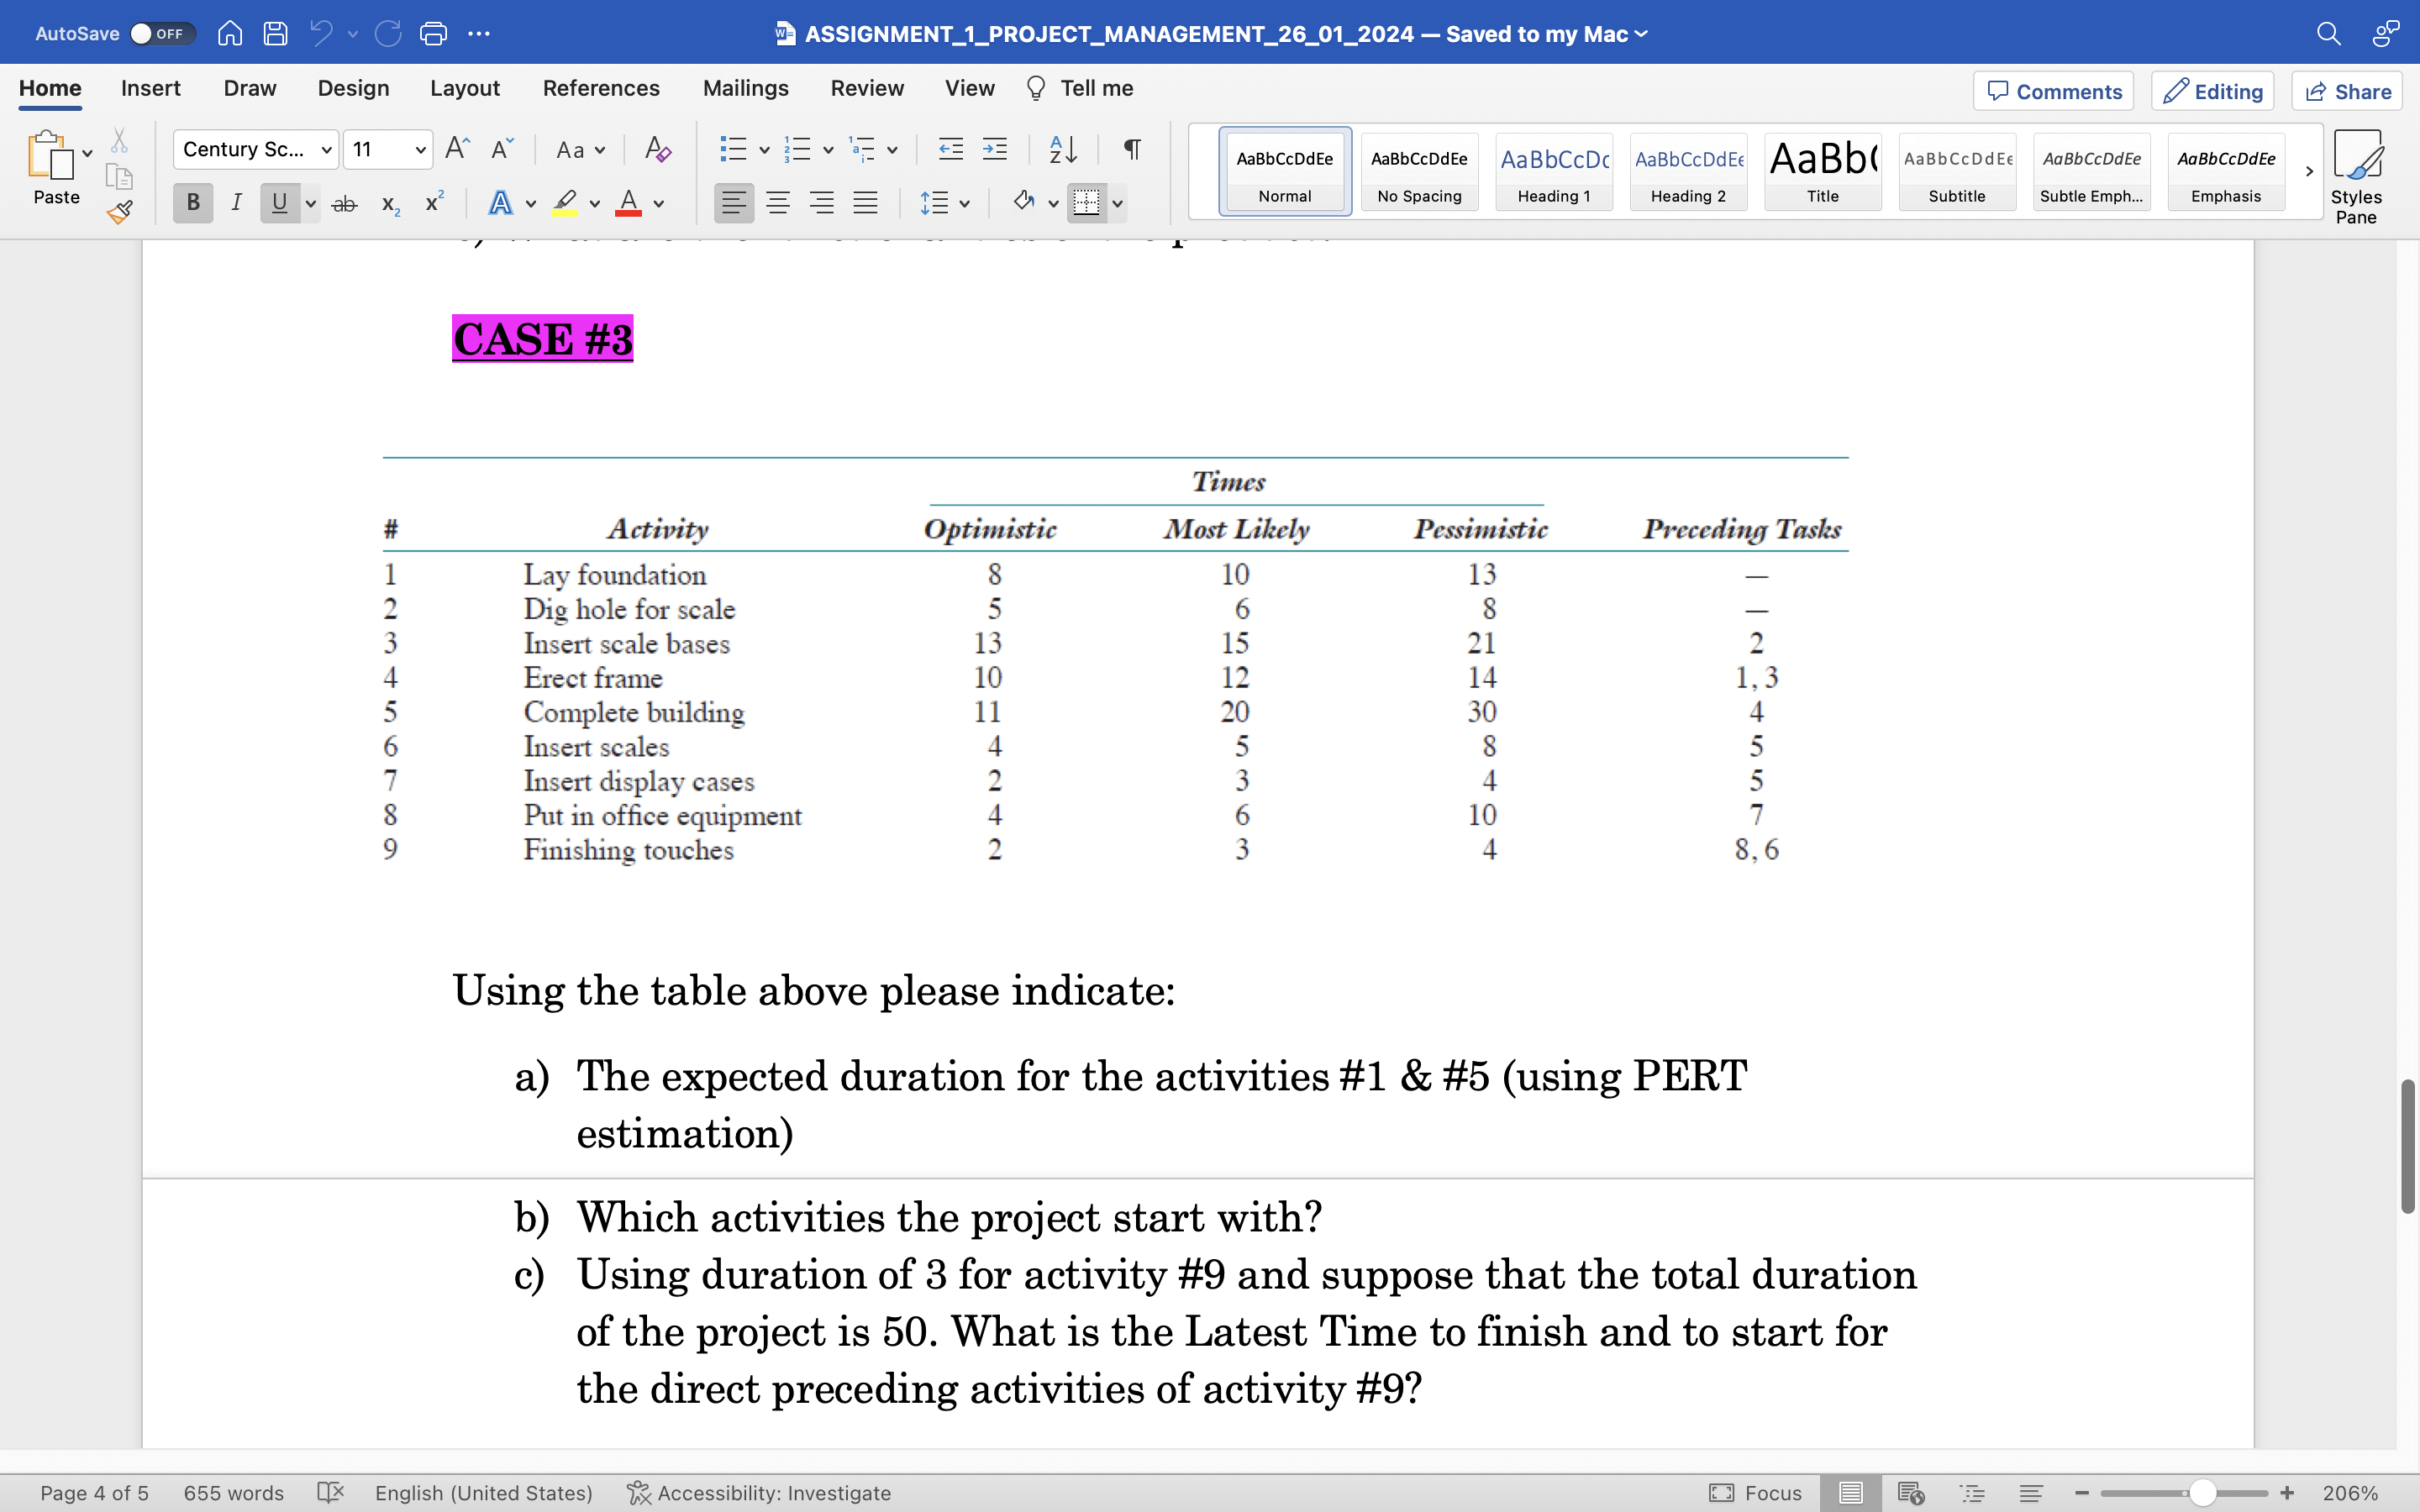Screen dimensions: 2420x1512
Task: Select the Format Painter tool
Action: pos(119,211)
